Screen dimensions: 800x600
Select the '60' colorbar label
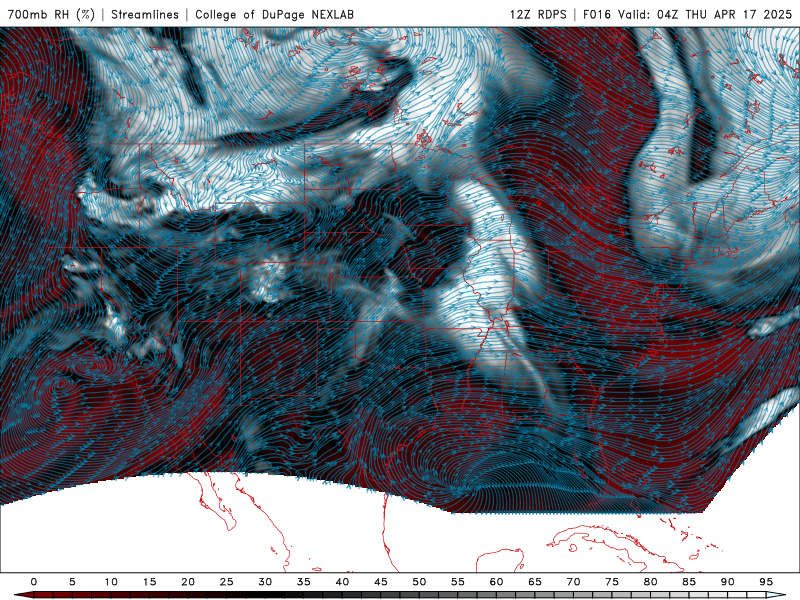496,582
